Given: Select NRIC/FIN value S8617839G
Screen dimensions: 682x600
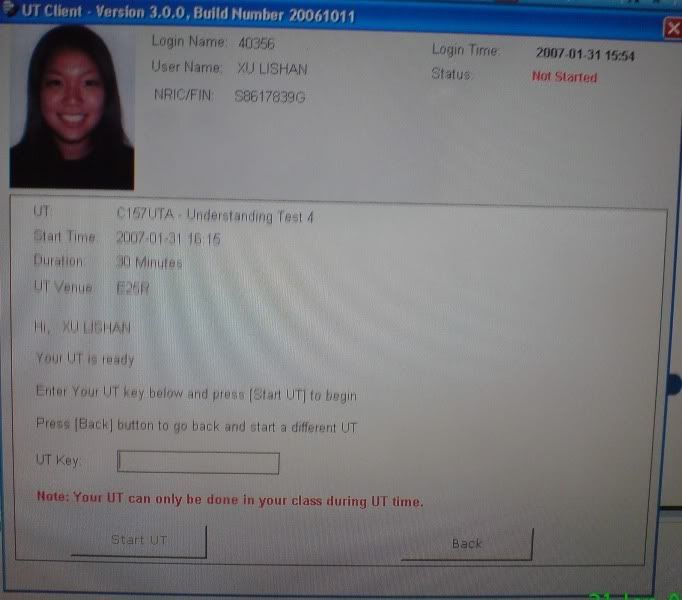Looking at the screenshot, I should (270, 96).
